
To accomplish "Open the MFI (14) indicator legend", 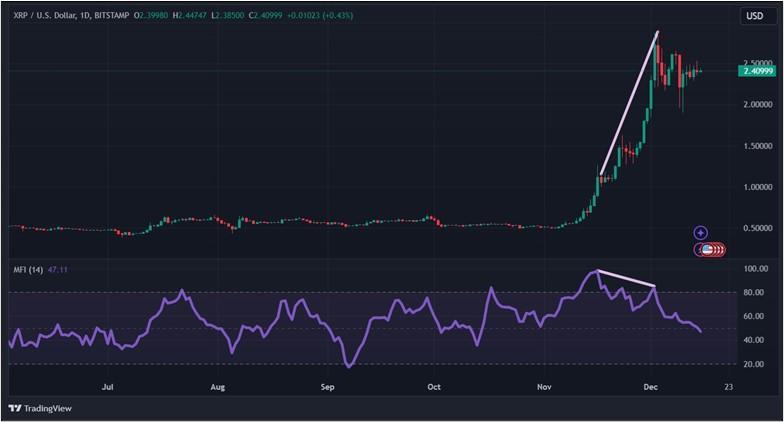I will click(x=28, y=270).
